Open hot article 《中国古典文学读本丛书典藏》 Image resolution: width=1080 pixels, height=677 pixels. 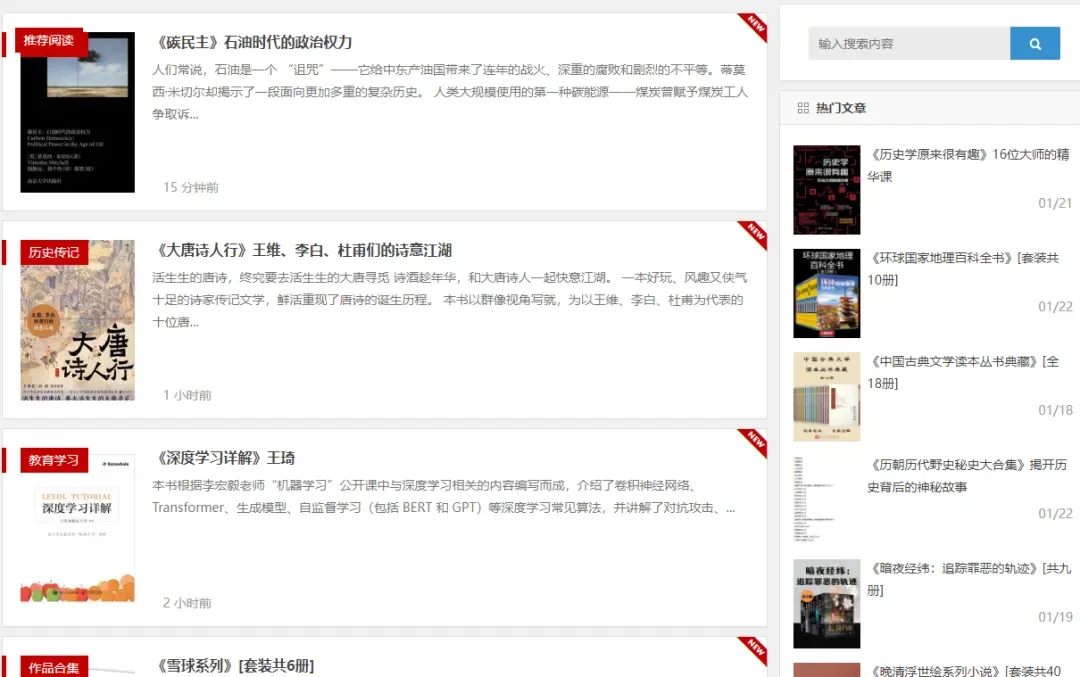click(963, 372)
